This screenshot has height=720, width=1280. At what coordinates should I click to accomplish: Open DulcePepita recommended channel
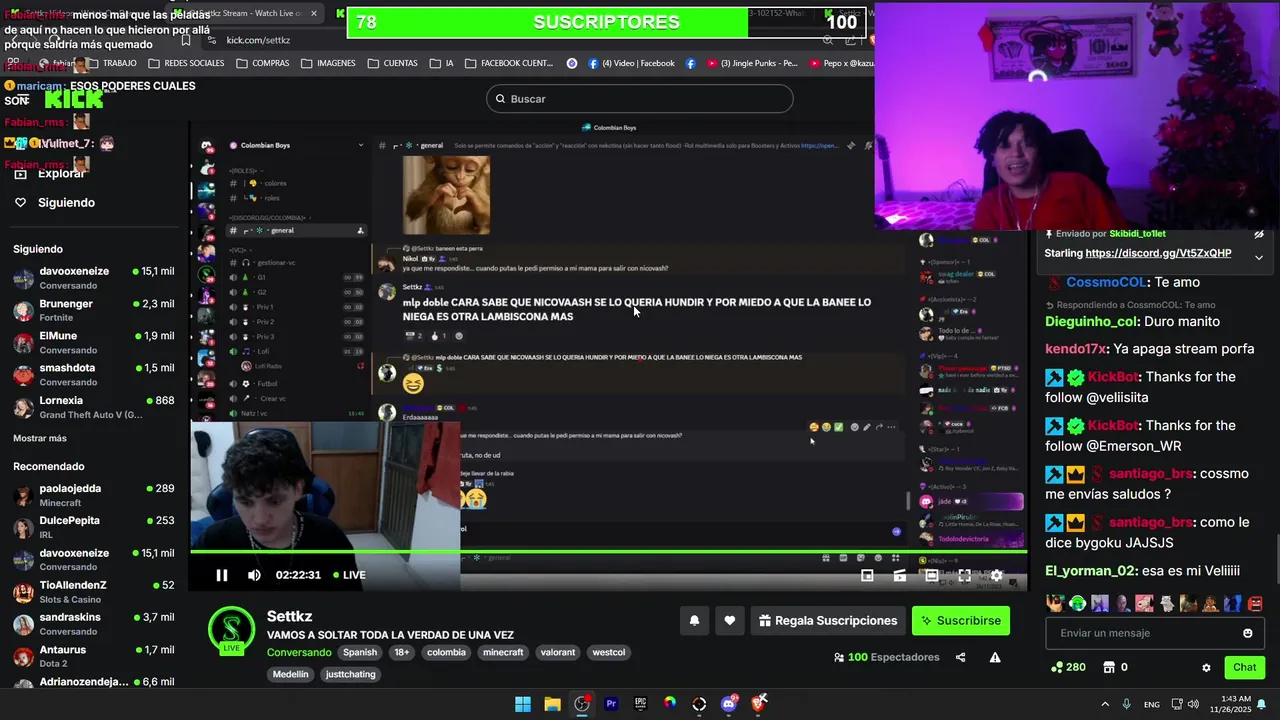pyautogui.click(x=94, y=527)
